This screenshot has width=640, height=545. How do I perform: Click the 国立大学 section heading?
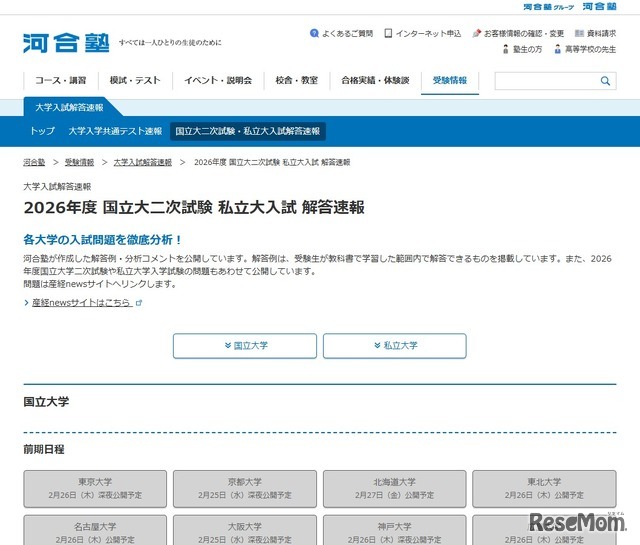46,402
